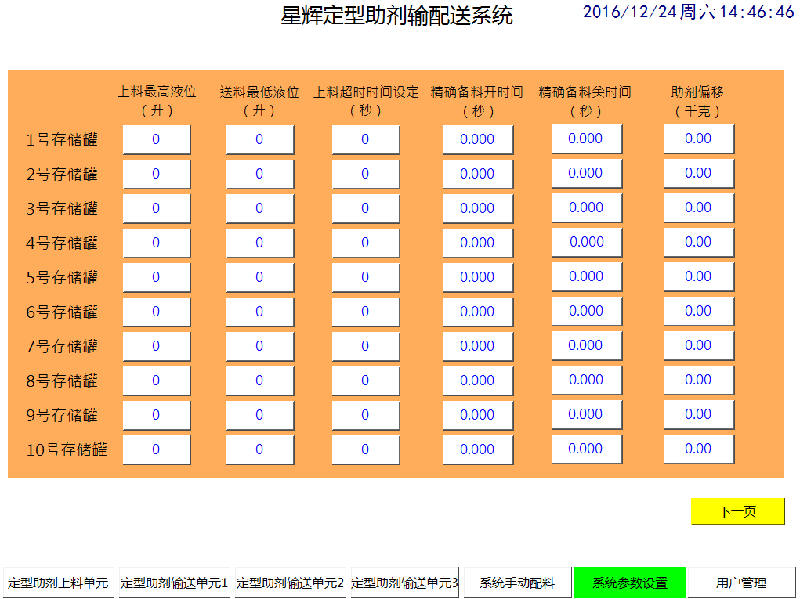Screen dimensions: 800x599
Task: Switch to 定型助剂输送单元1 tab
Action: point(175,582)
